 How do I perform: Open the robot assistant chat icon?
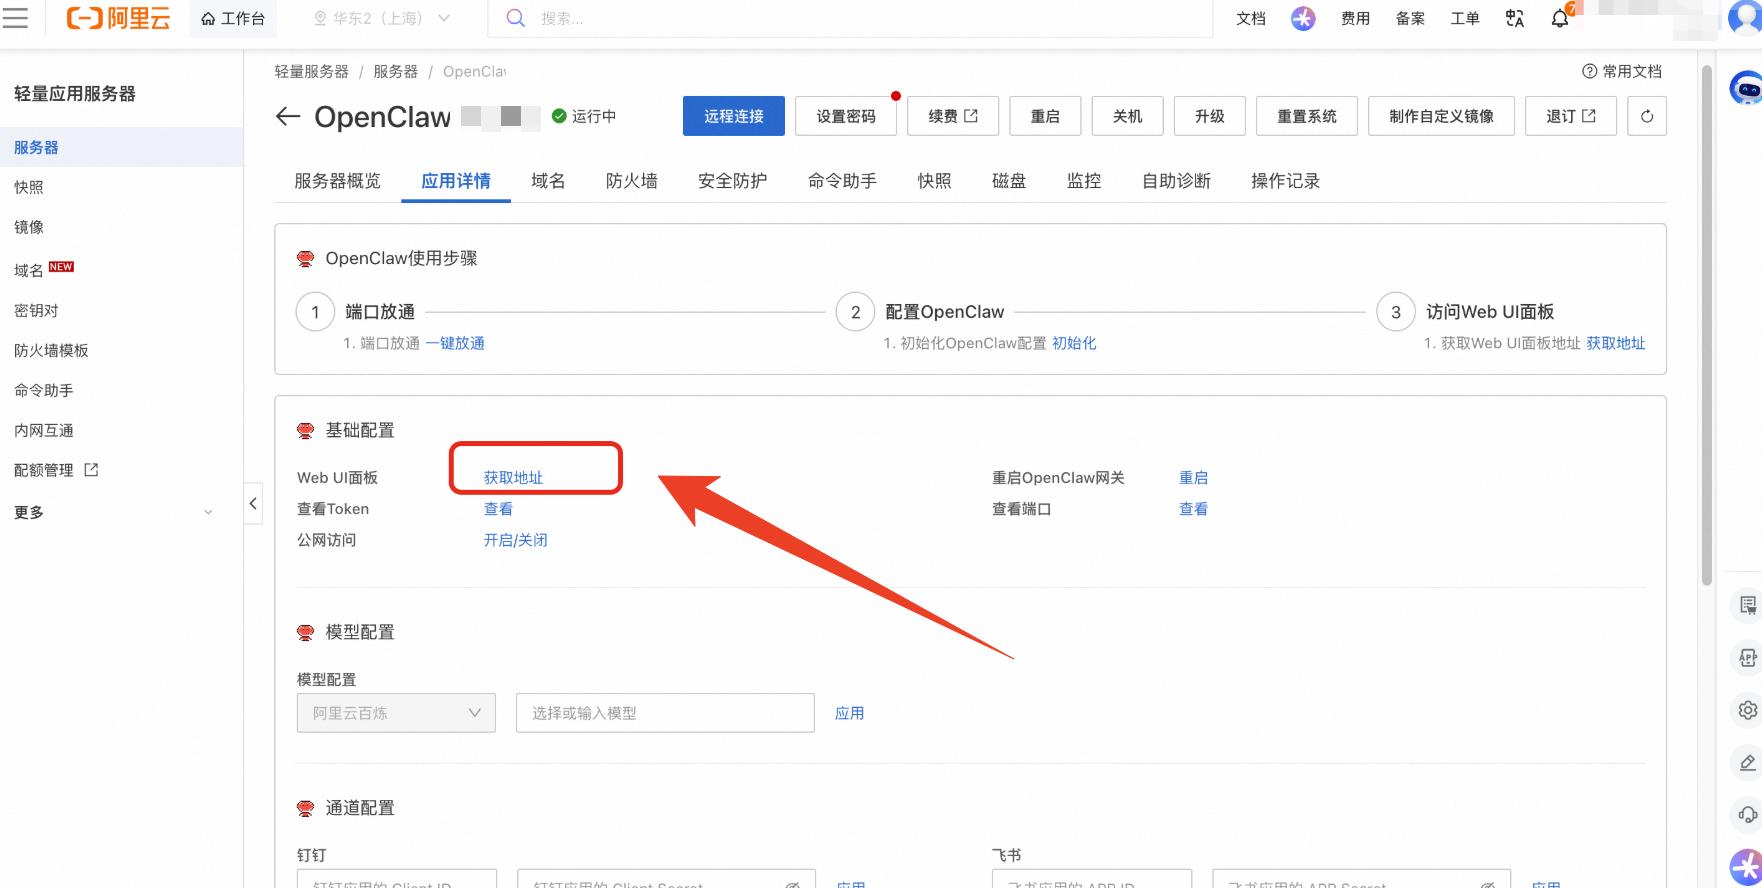[x=1746, y=88]
